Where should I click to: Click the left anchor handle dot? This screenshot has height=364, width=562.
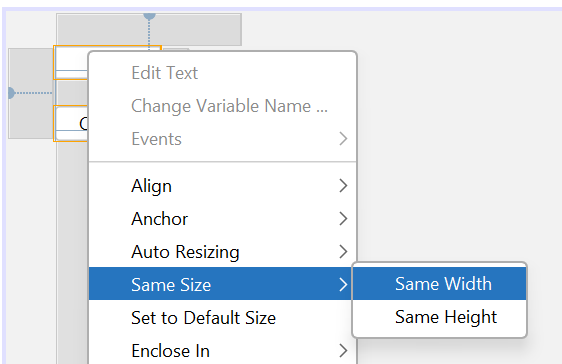tap(11, 93)
